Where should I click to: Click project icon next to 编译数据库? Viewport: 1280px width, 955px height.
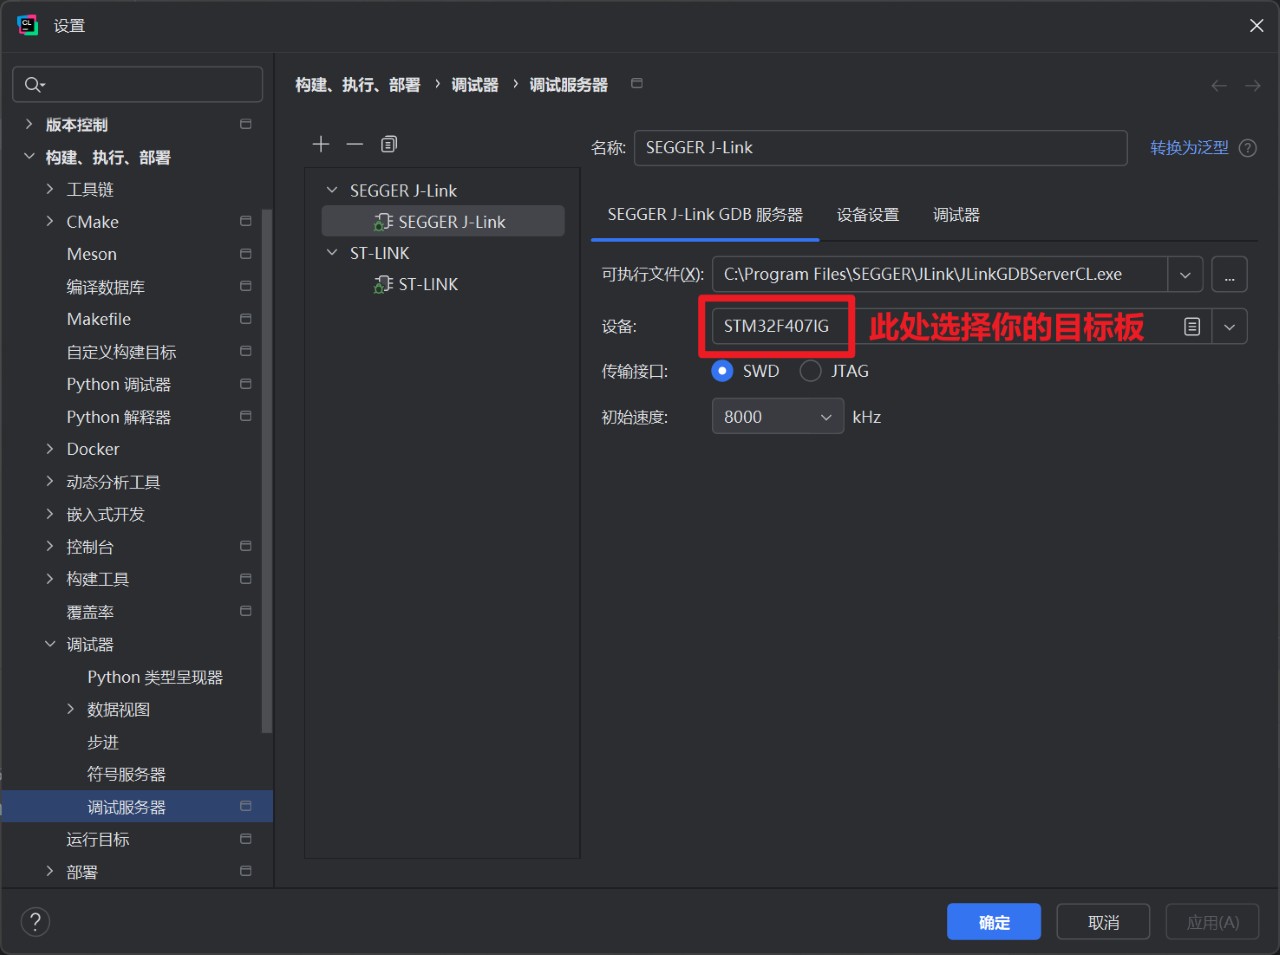(246, 286)
